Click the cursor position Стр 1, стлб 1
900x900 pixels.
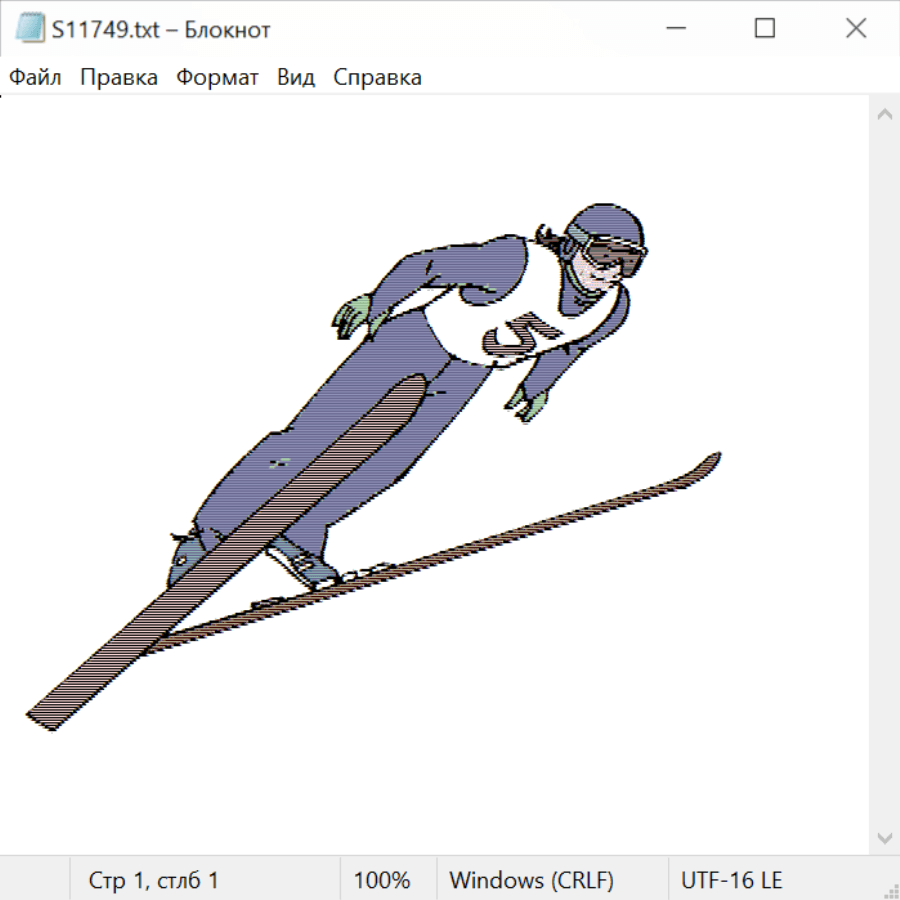click(x=154, y=880)
